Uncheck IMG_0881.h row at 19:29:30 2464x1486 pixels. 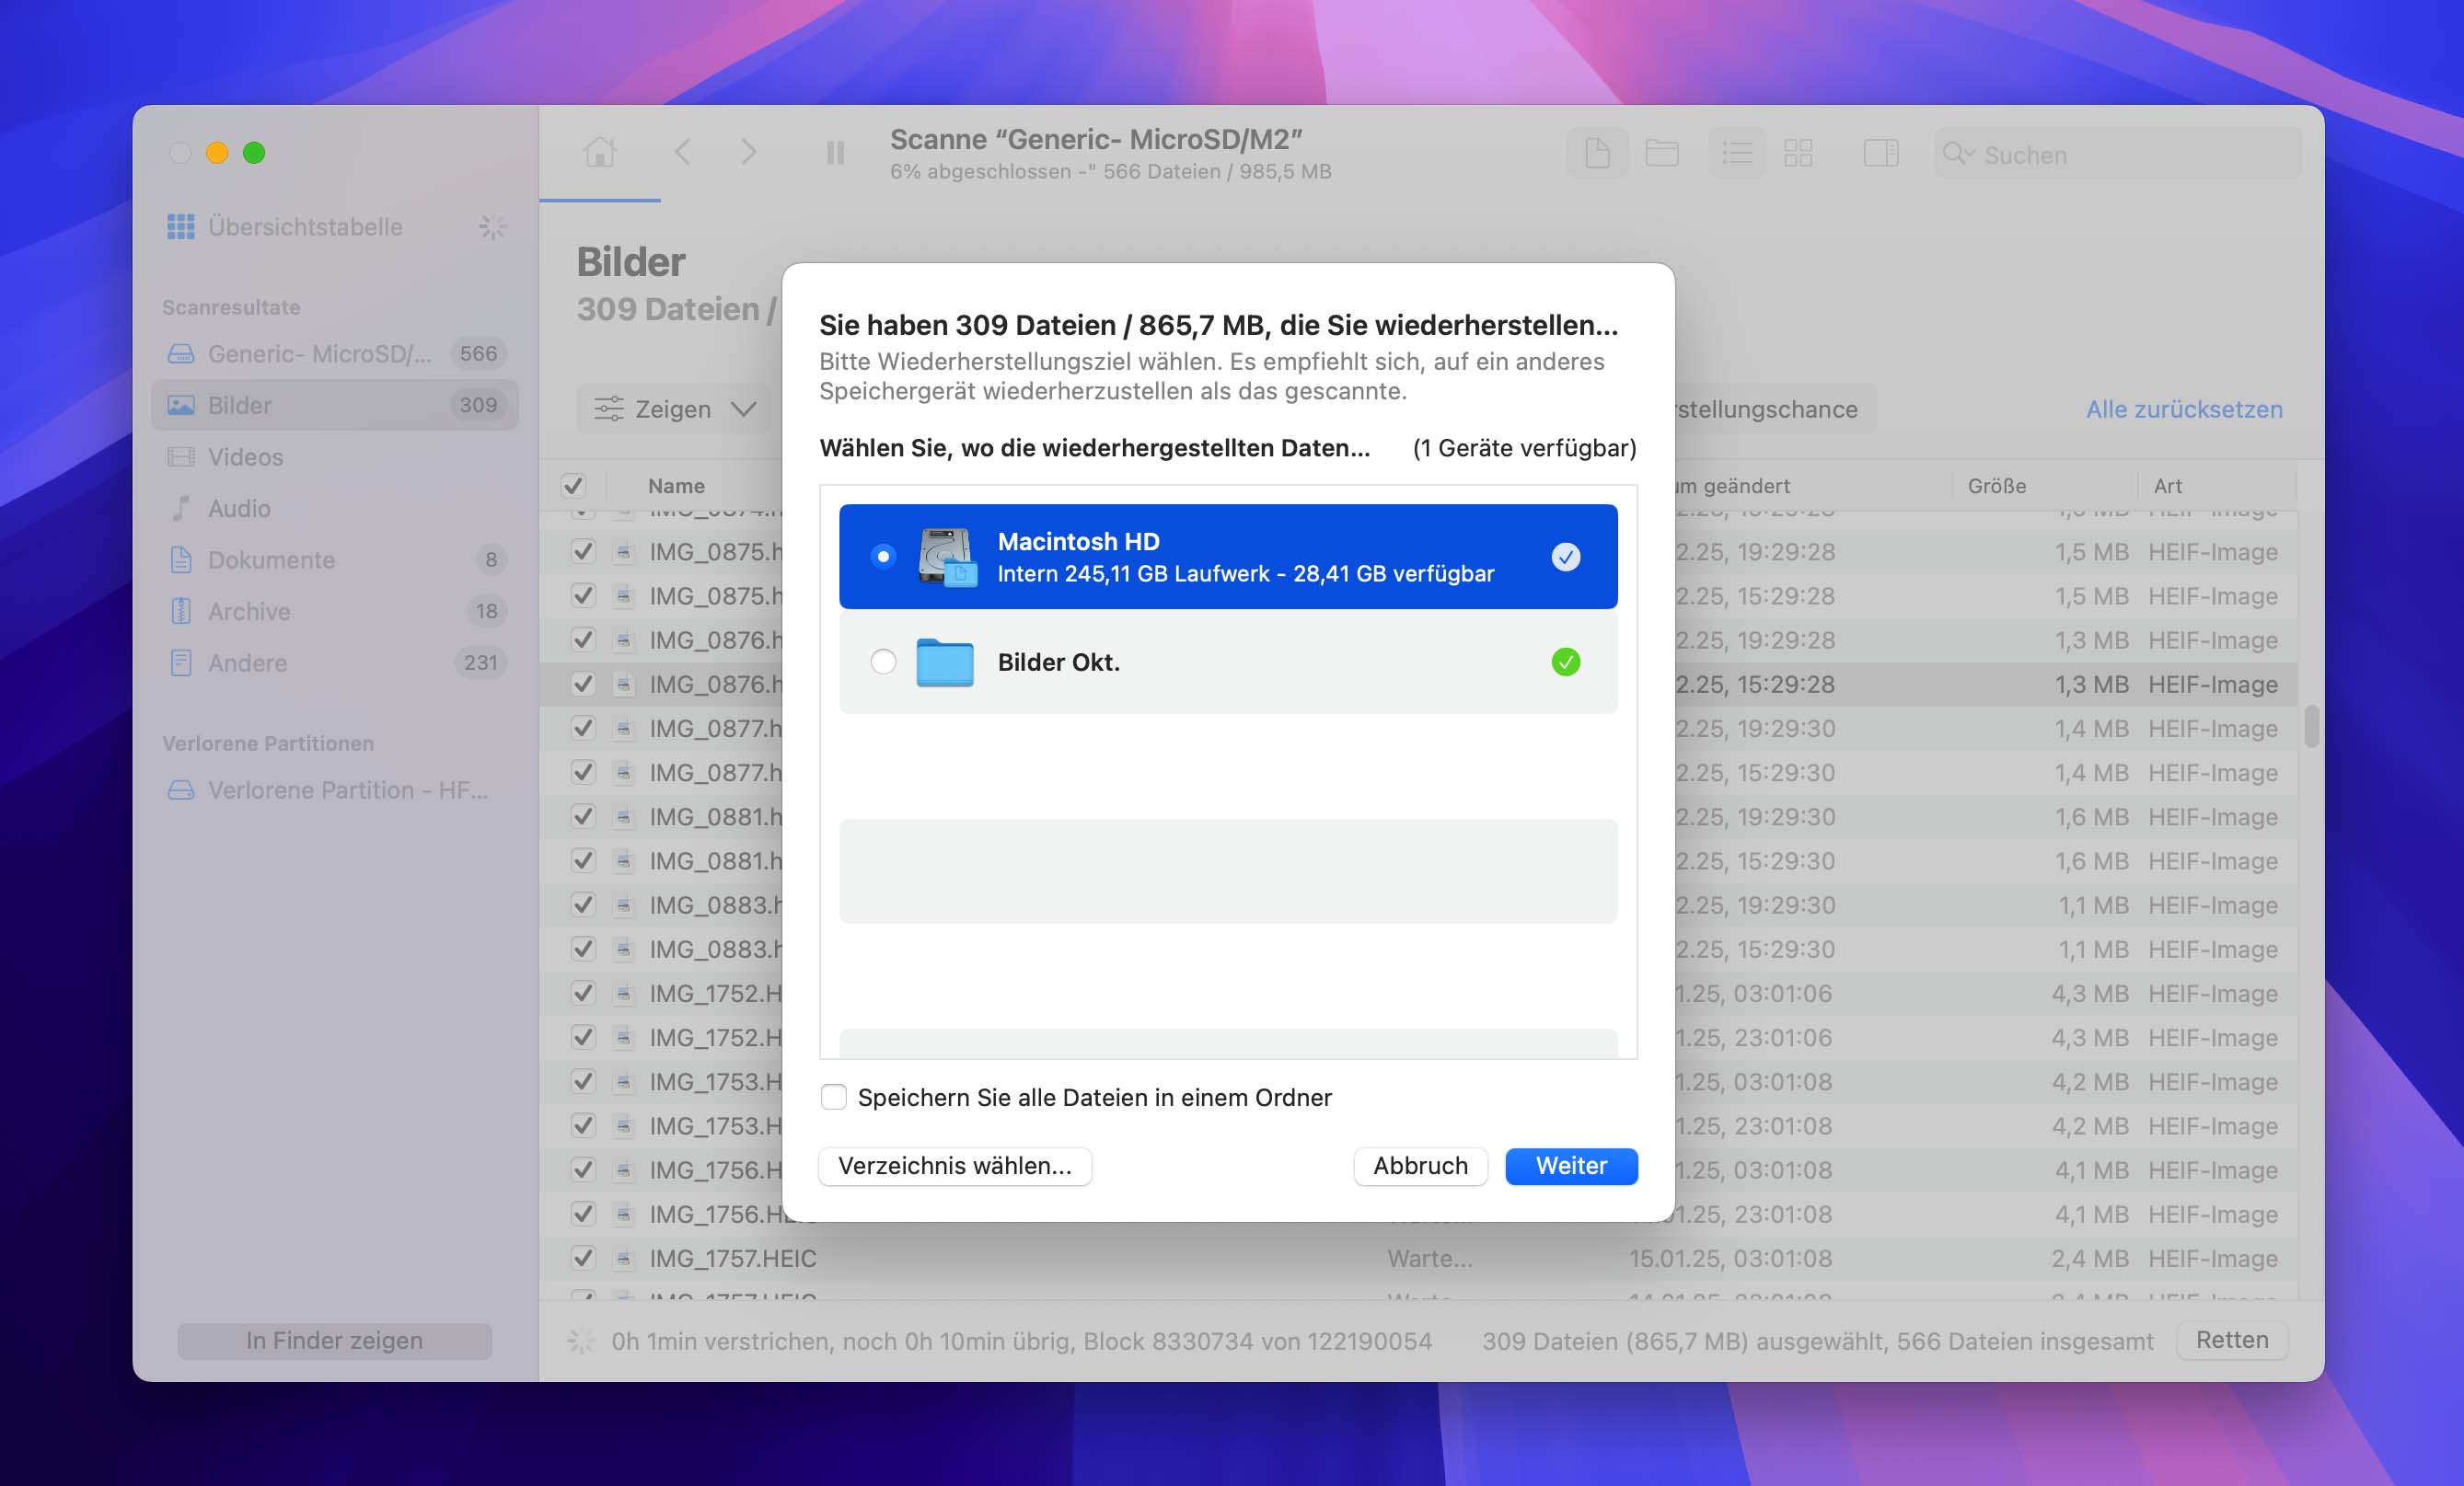pyautogui.click(x=582, y=816)
